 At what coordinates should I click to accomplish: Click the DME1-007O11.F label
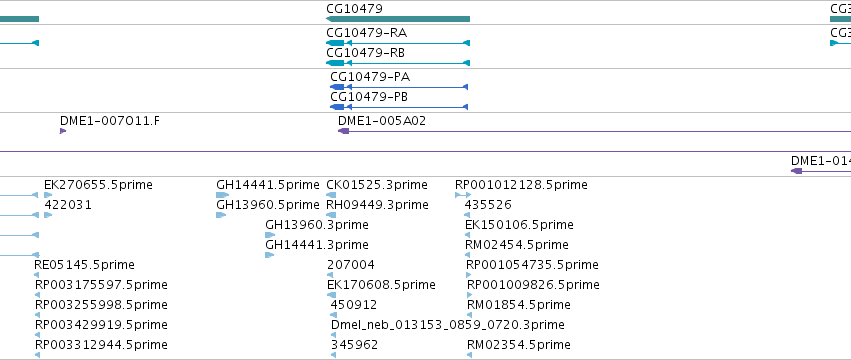pos(110,121)
